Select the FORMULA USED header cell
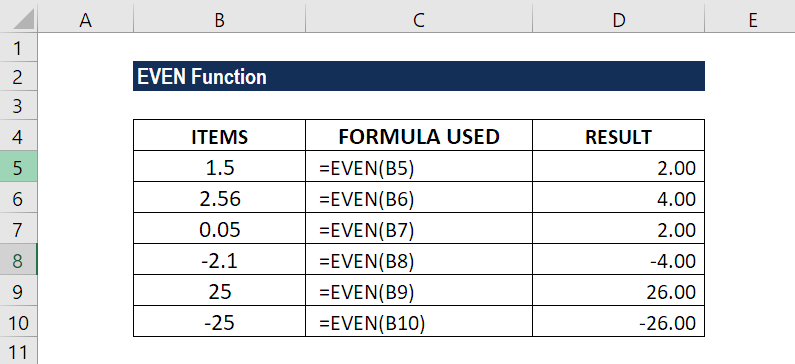 419,135
